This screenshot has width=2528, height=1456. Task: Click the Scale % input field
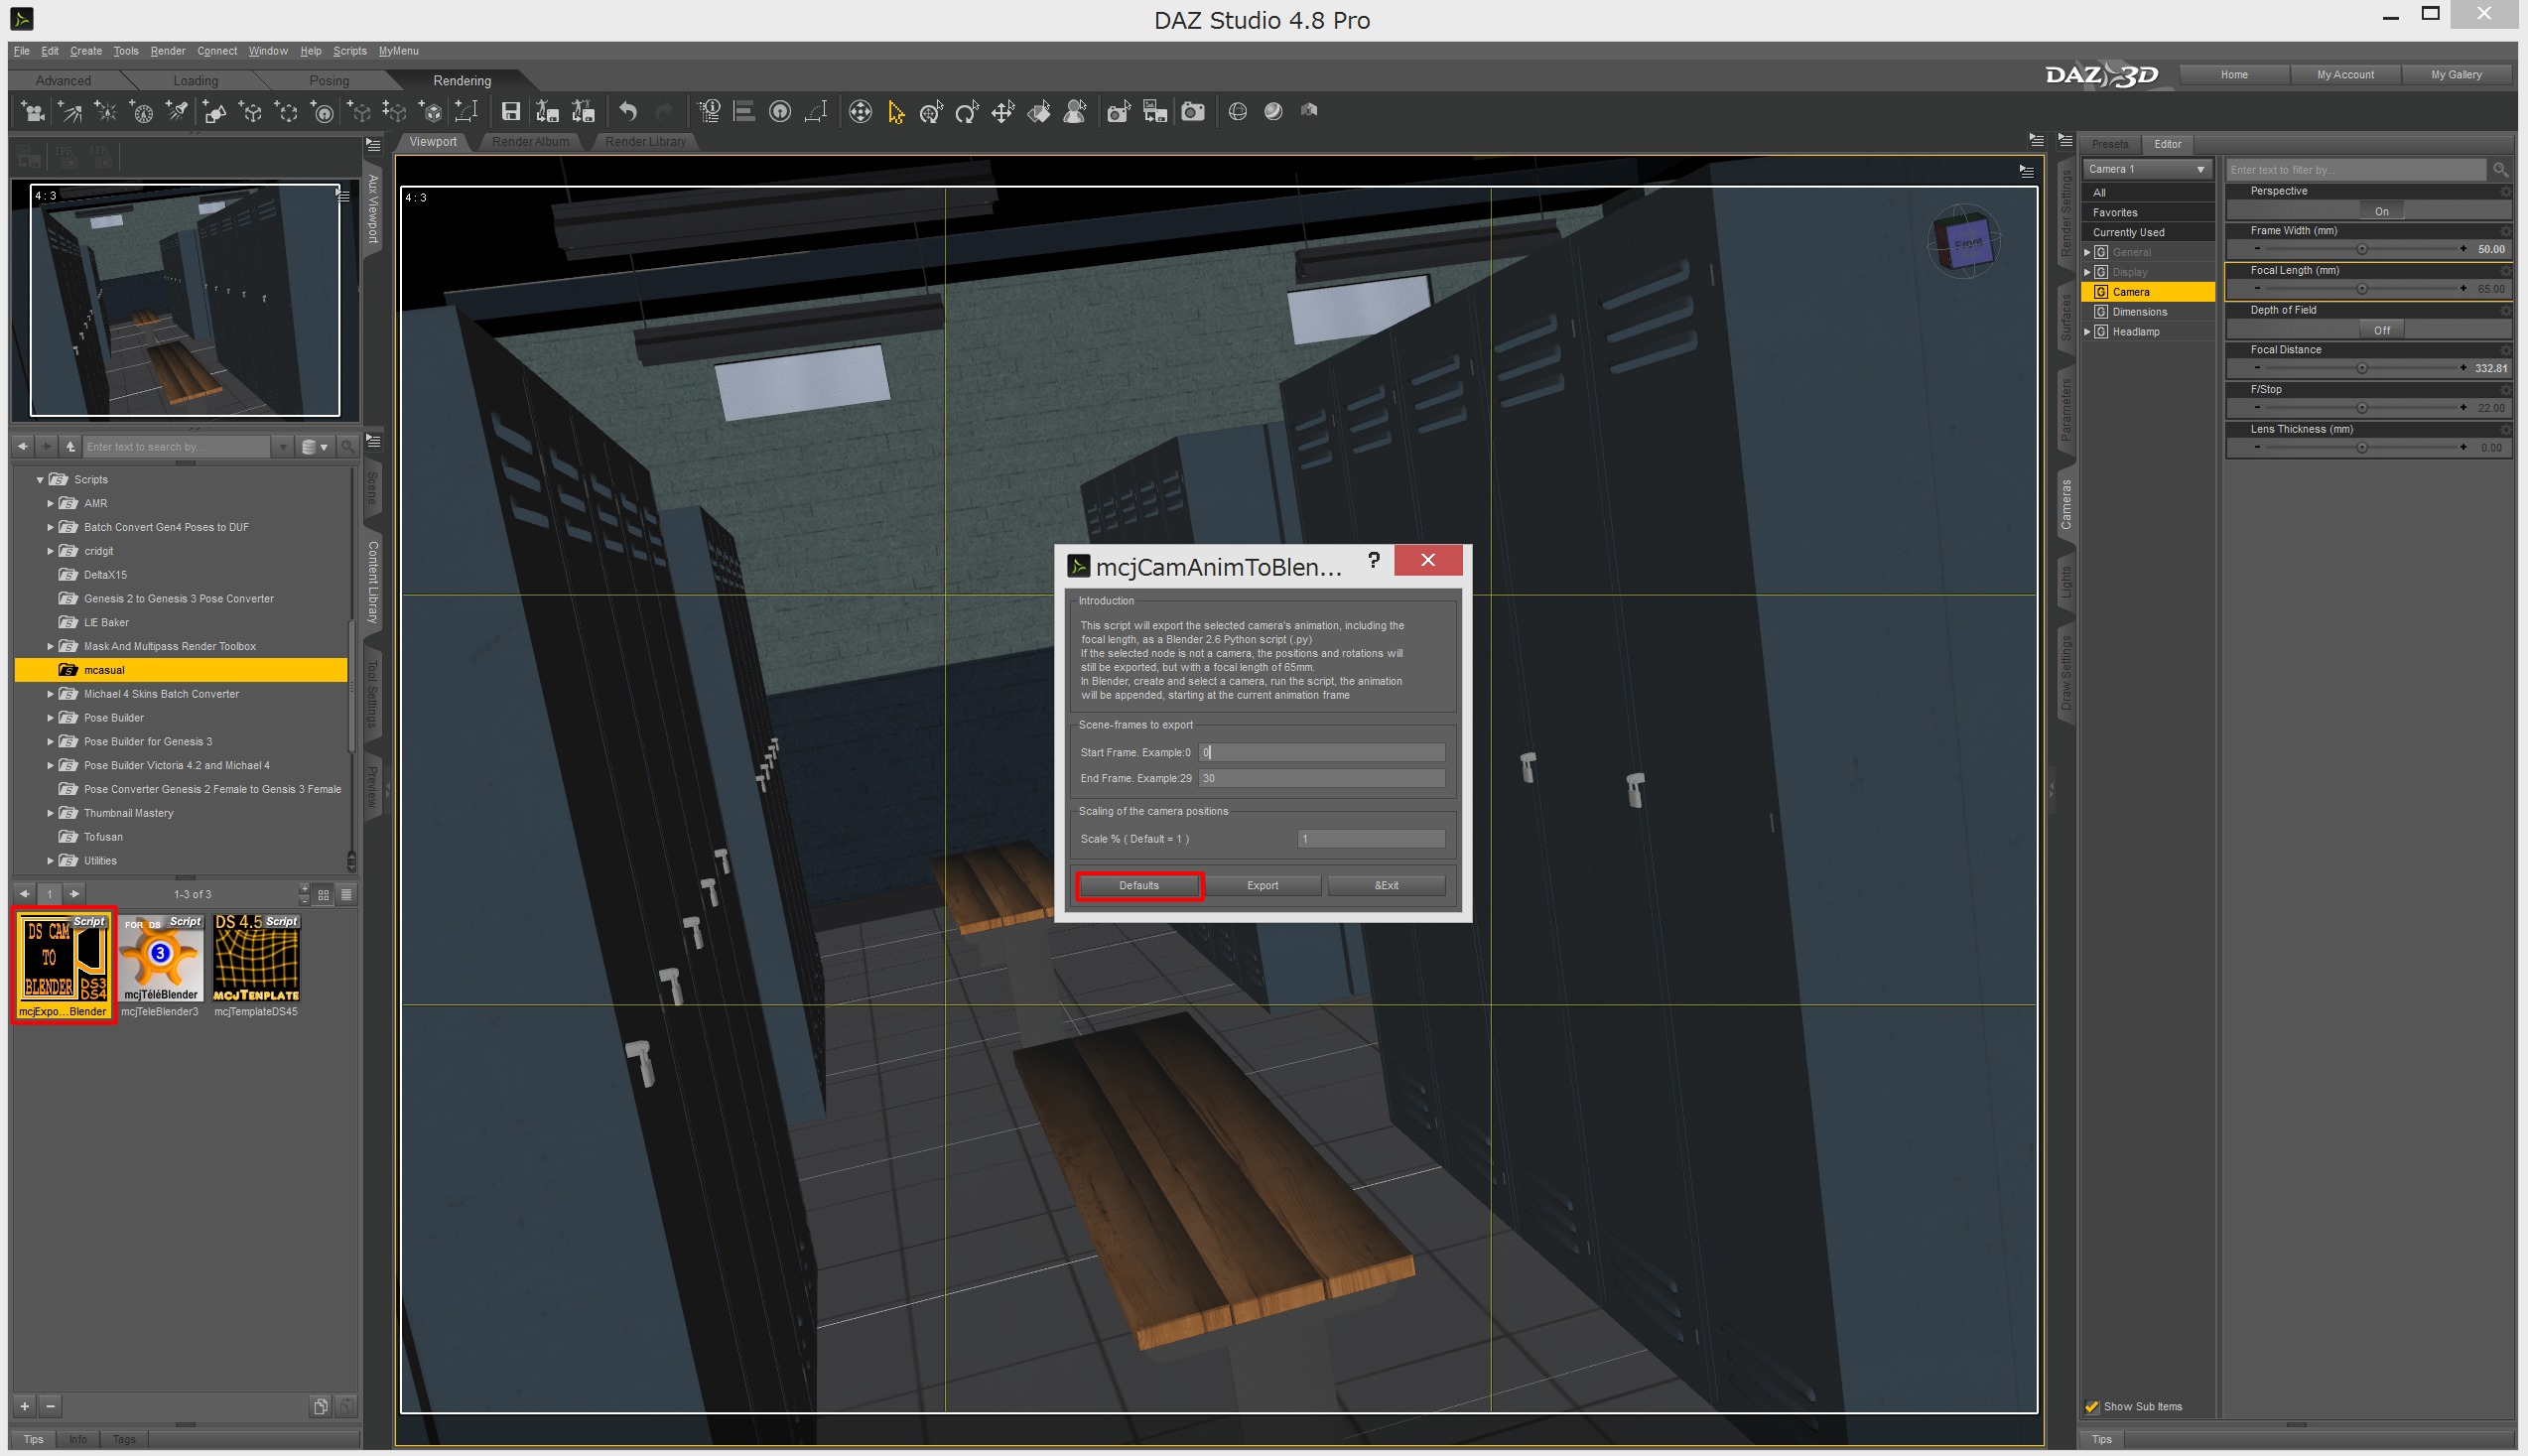1371,839
